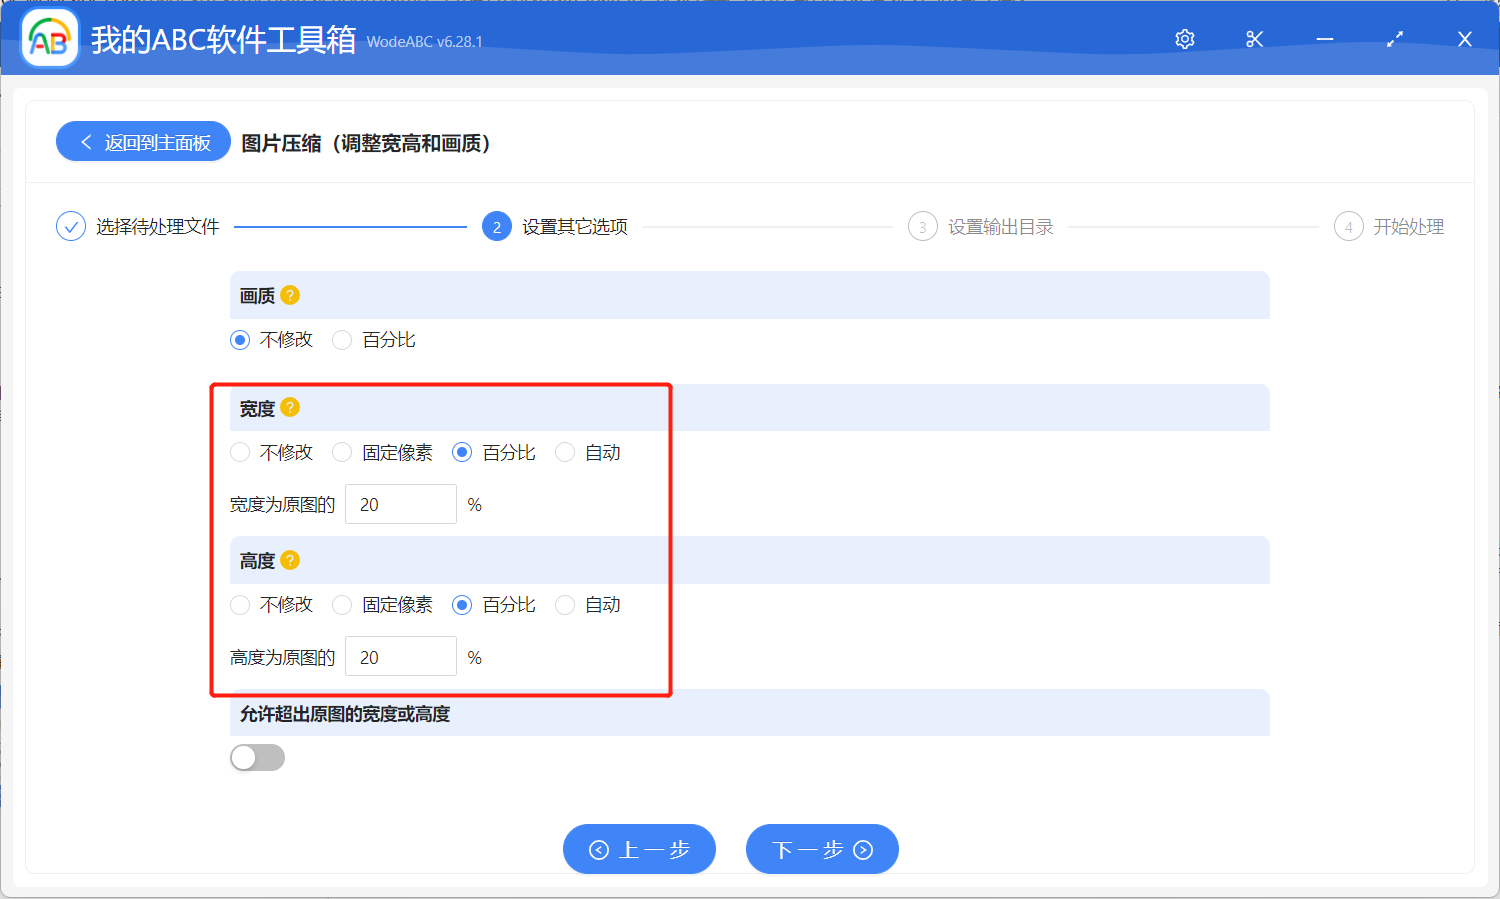Click the fullscreen expand icon in title bar
This screenshot has height=899, width=1500.
[1394, 39]
